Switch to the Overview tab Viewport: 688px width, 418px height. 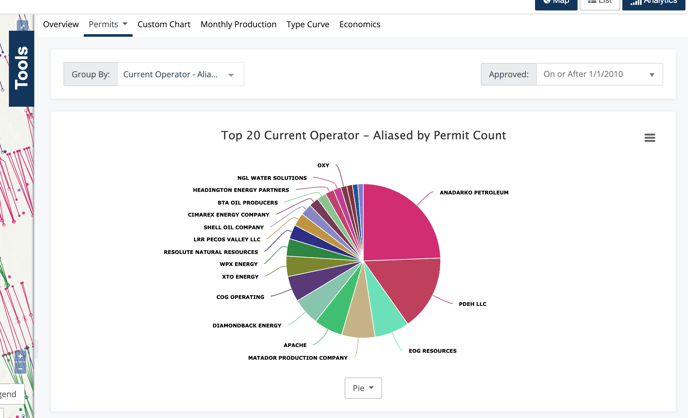(61, 24)
